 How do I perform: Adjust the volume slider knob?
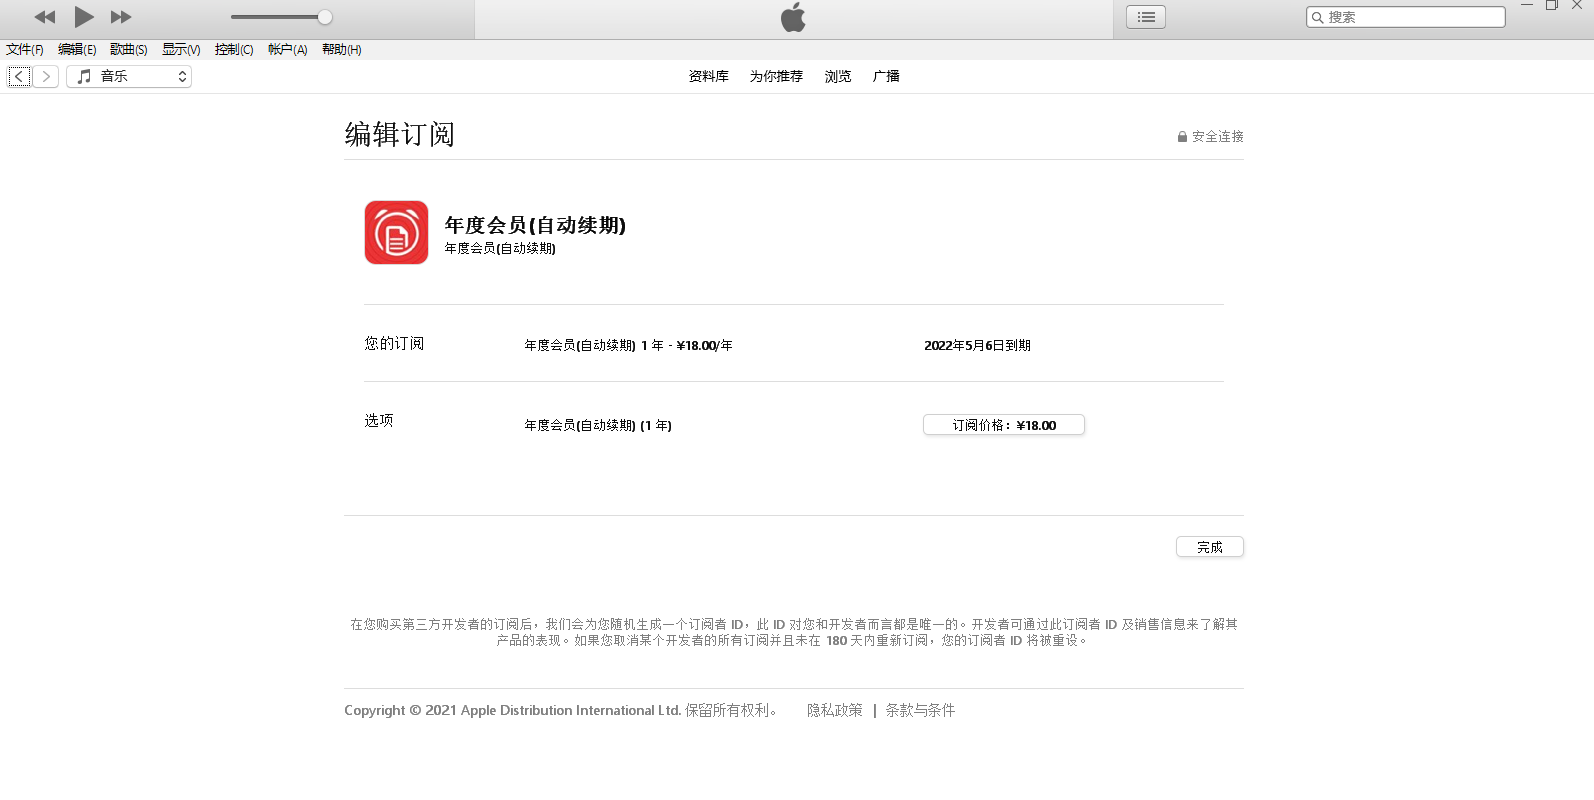pyautogui.click(x=325, y=17)
